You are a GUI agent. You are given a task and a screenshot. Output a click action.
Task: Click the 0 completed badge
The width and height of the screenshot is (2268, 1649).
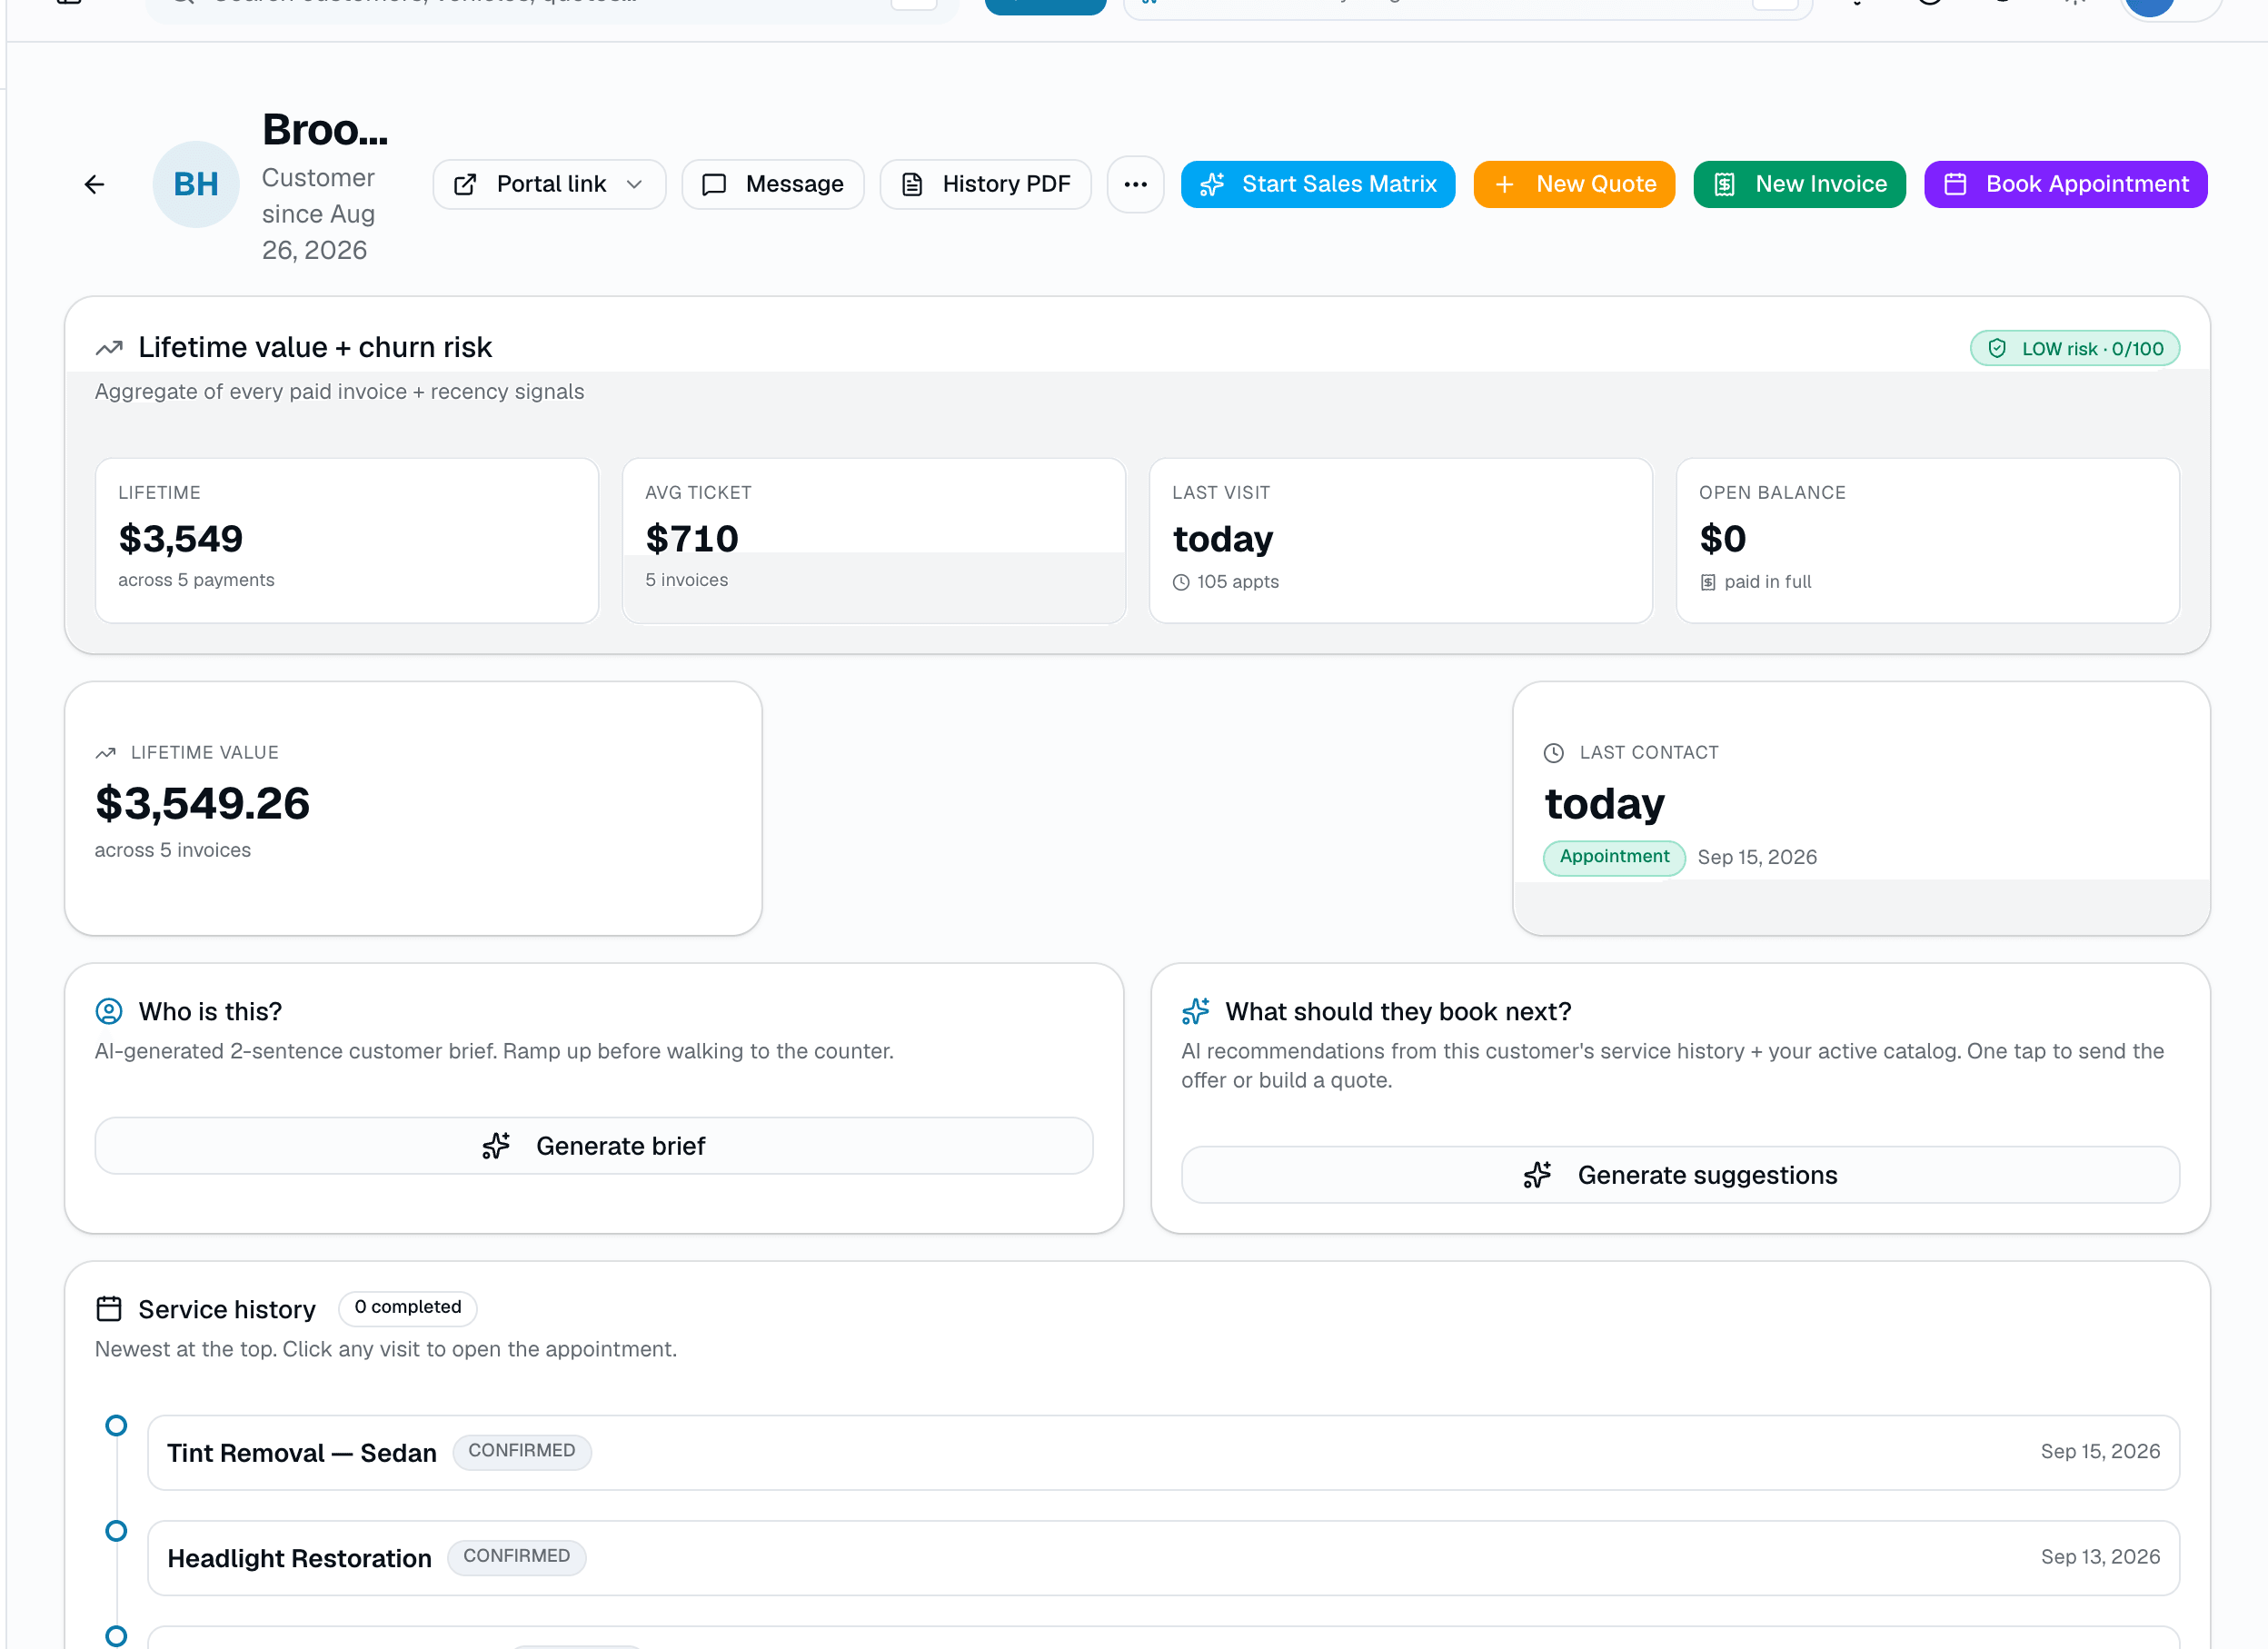[x=408, y=1307]
